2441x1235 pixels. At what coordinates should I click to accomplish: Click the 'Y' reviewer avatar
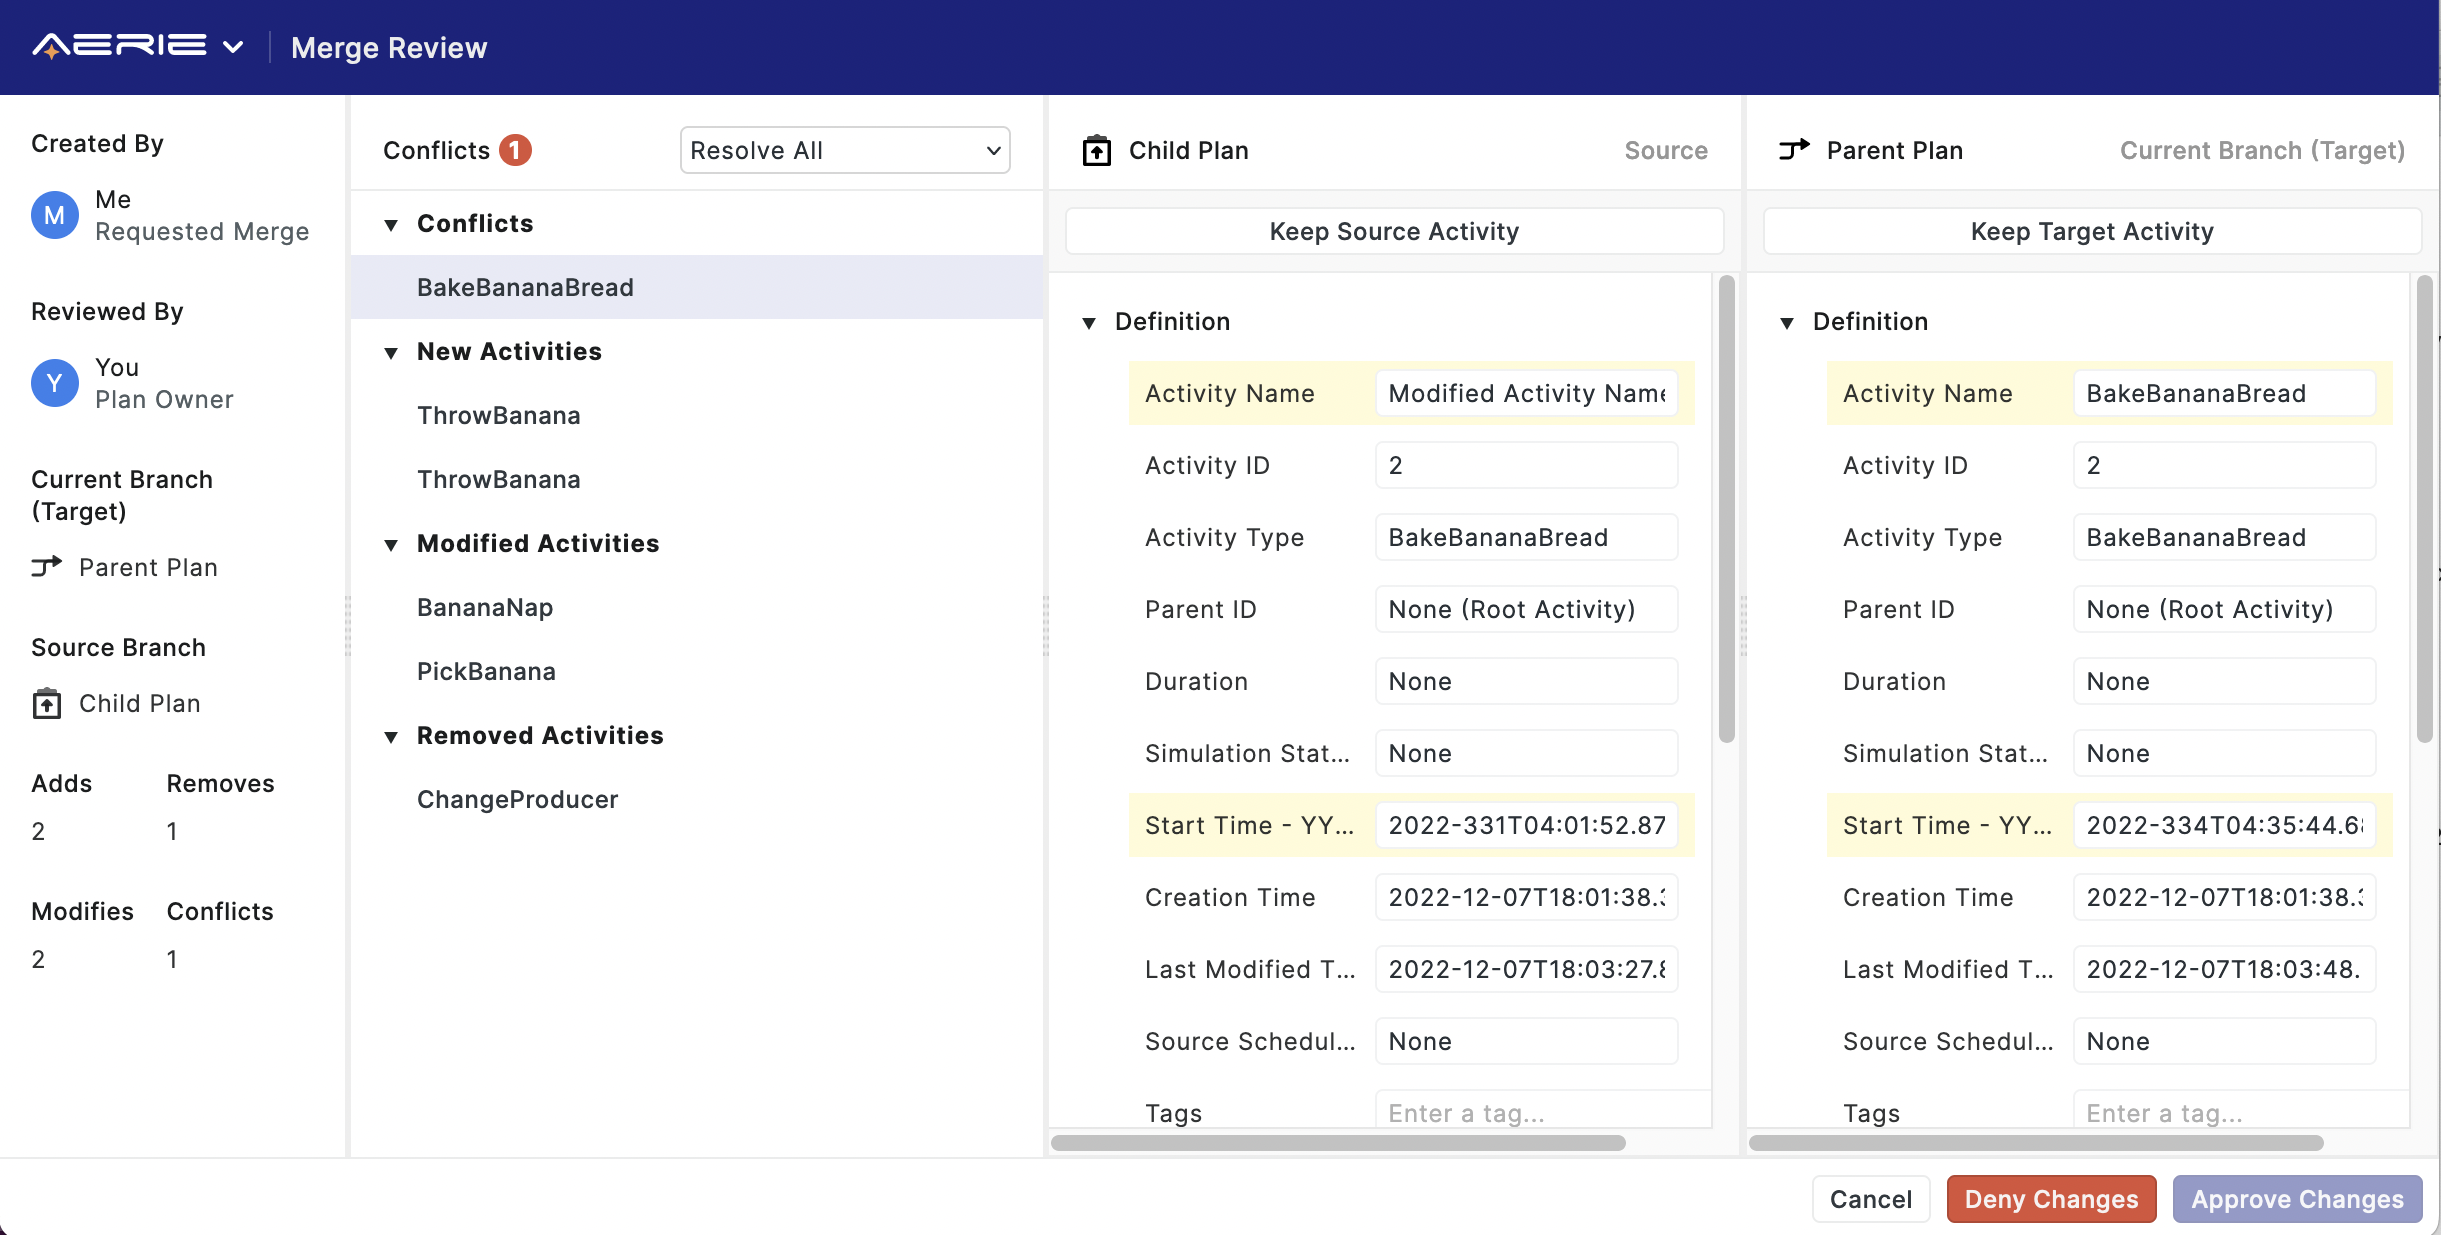55,383
